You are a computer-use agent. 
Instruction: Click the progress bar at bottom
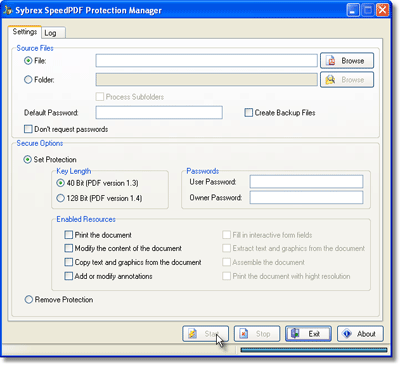click(x=314, y=350)
